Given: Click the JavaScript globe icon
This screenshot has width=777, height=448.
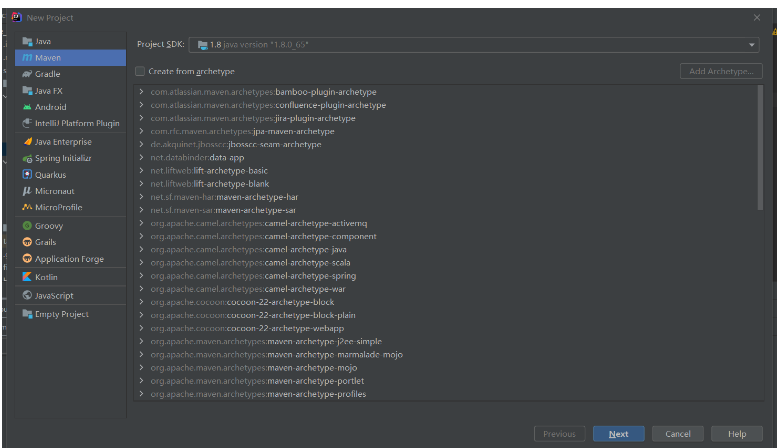Looking at the screenshot, I should [x=27, y=295].
